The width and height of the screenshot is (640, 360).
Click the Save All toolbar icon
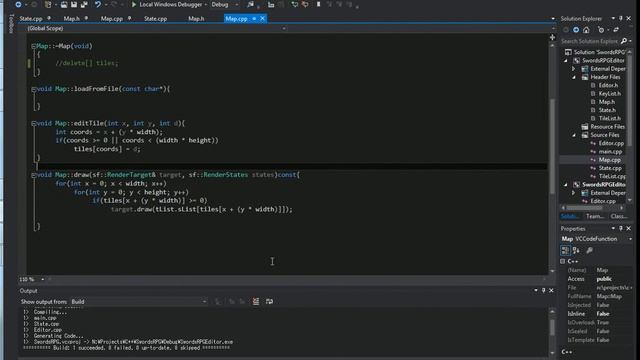[84, 4]
